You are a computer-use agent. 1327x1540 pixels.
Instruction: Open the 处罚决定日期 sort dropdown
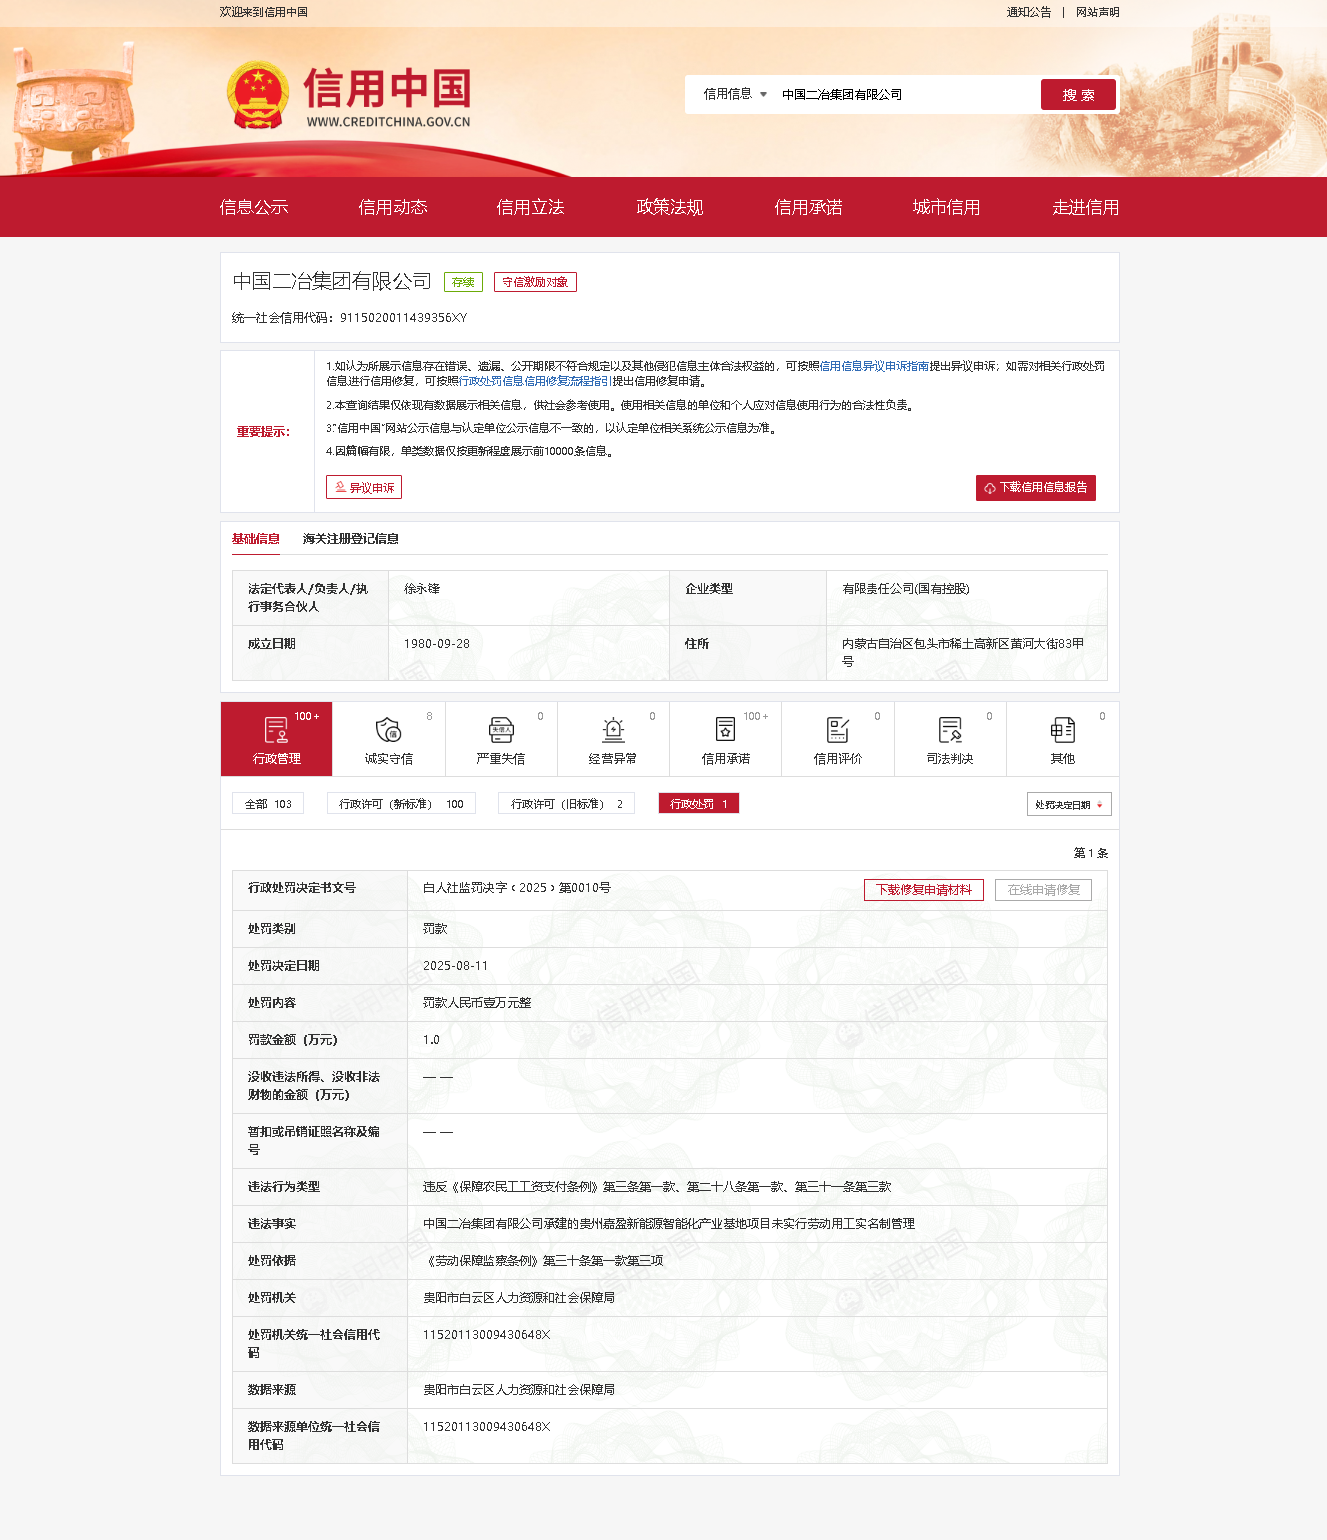coord(1069,804)
